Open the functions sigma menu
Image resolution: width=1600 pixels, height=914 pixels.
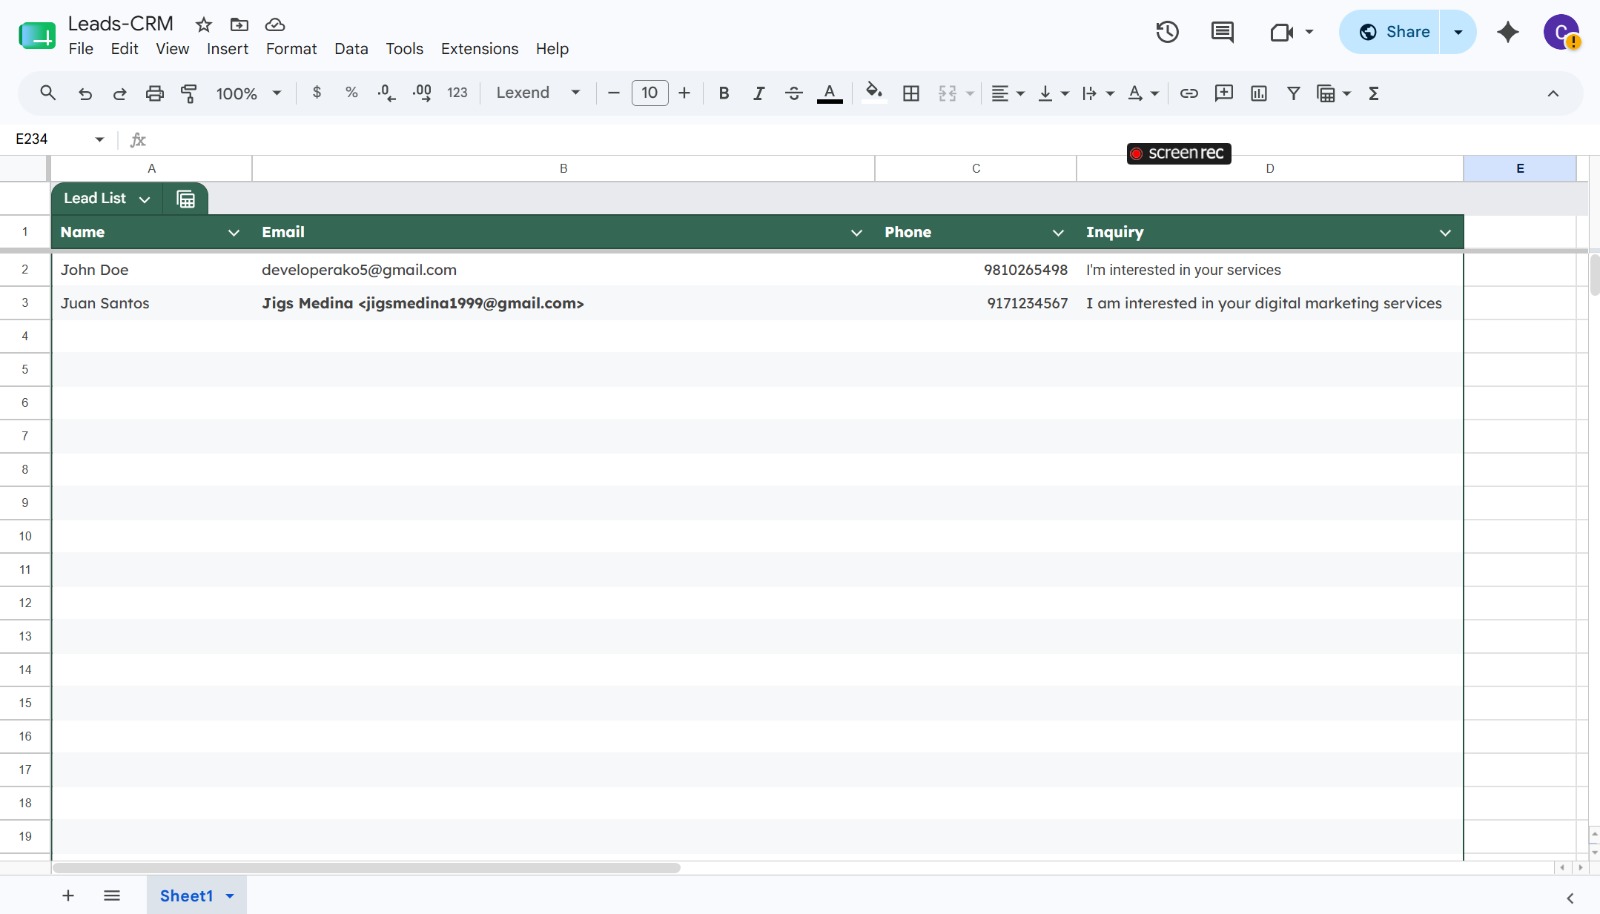(1374, 93)
